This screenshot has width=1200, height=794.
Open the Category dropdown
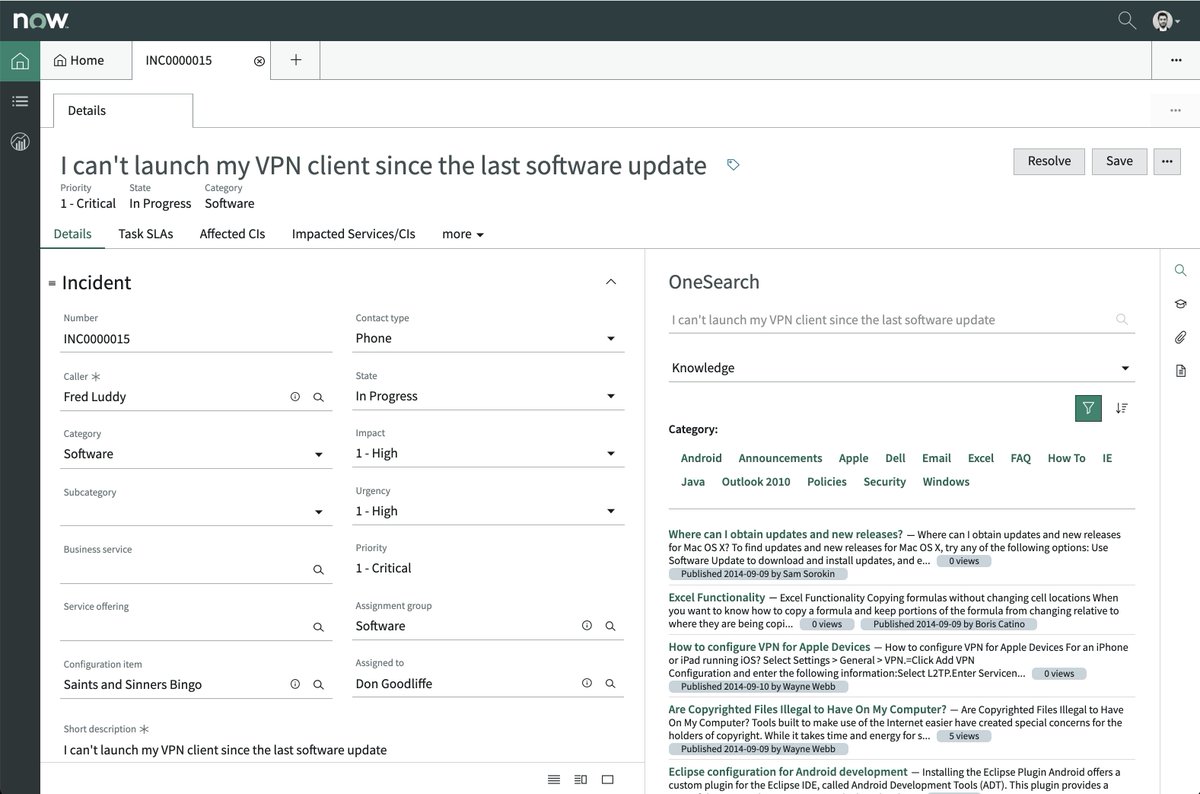pos(197,455)
